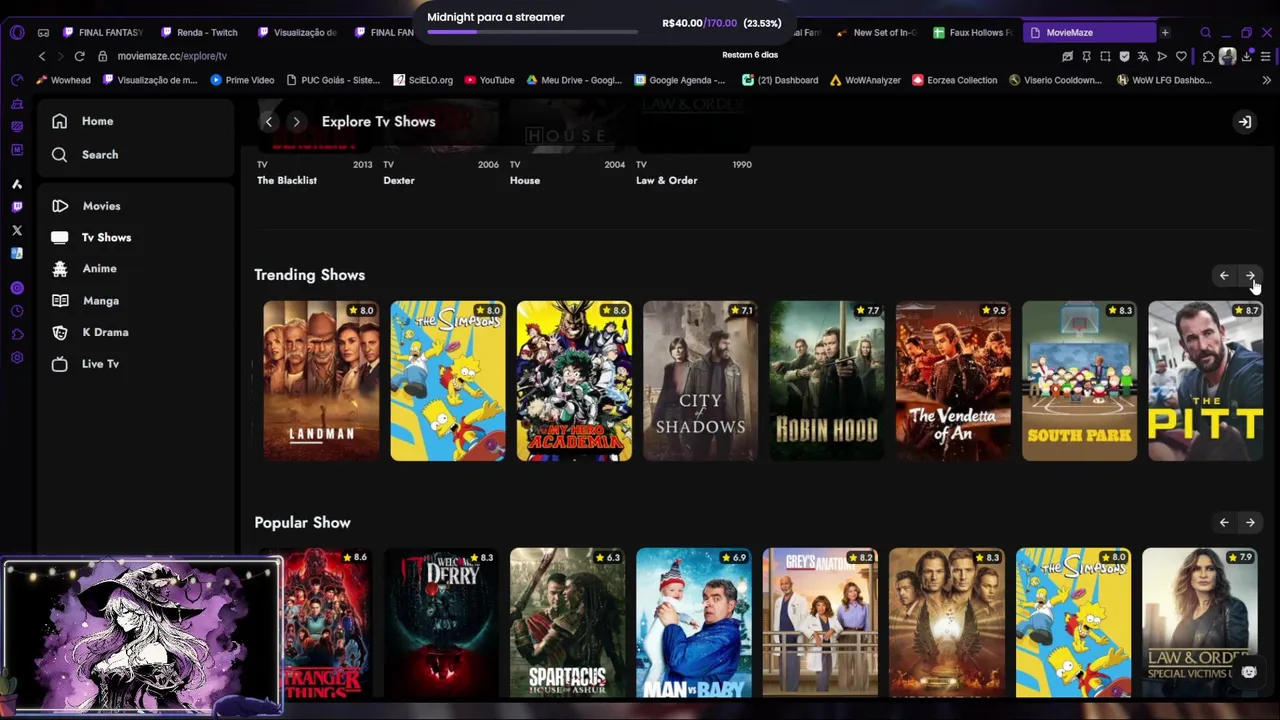Click the pin icon in address bar
This screenshot has width=1280, height=720.
1086,57
